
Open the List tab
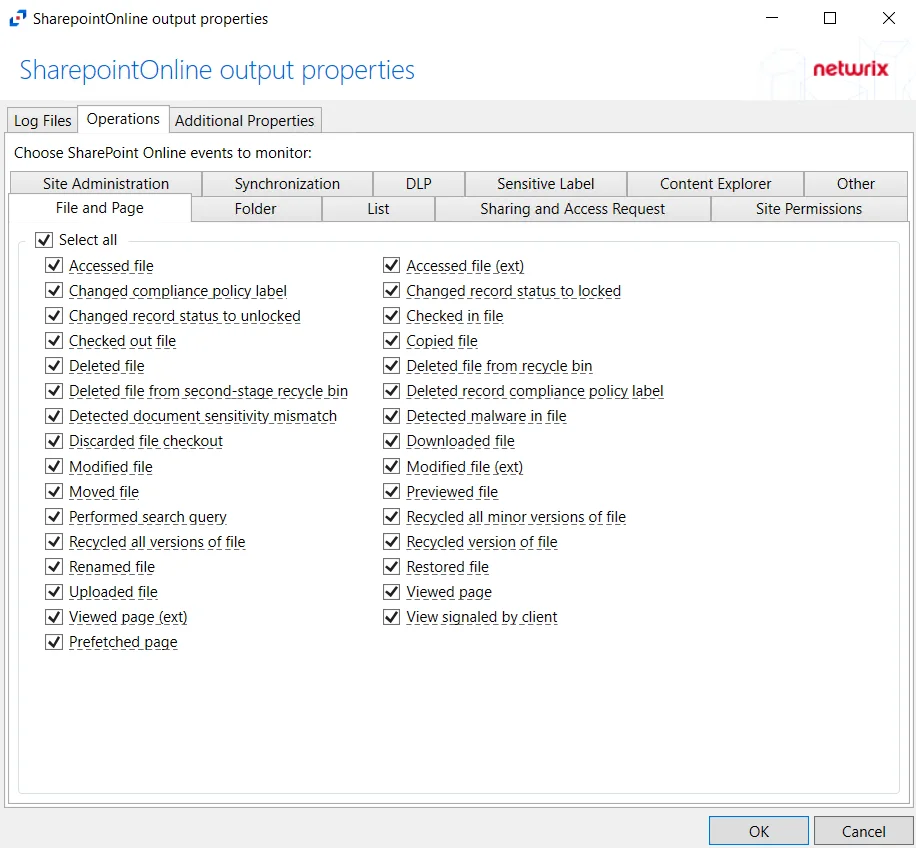378,208
